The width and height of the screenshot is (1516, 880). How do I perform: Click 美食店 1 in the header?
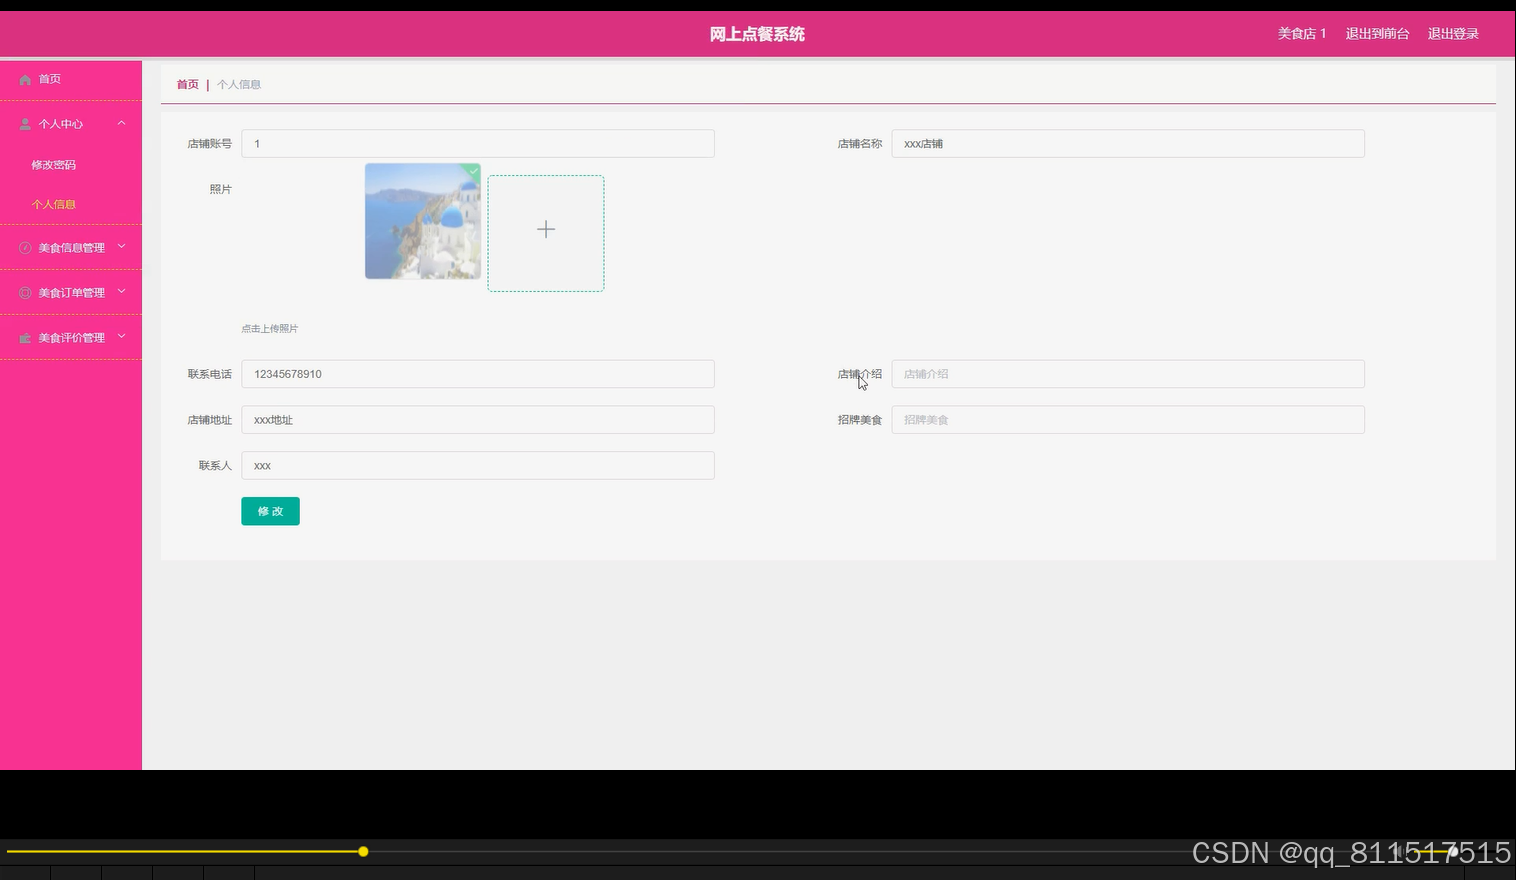tap(1301, 33)
